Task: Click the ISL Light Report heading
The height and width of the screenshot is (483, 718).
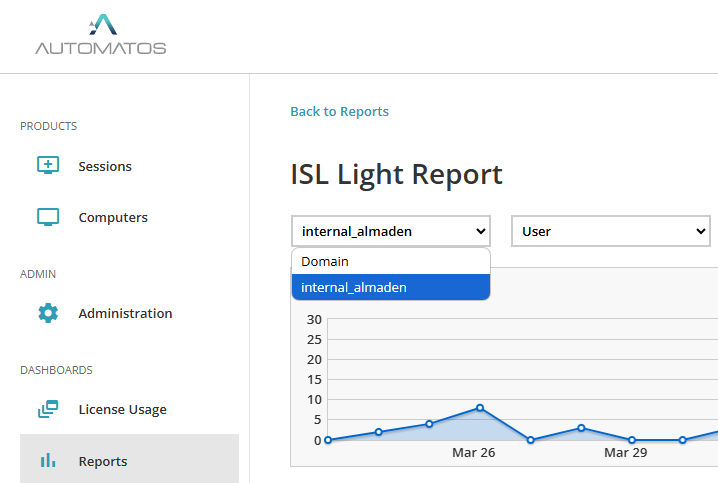Action: tap(396, 174)
